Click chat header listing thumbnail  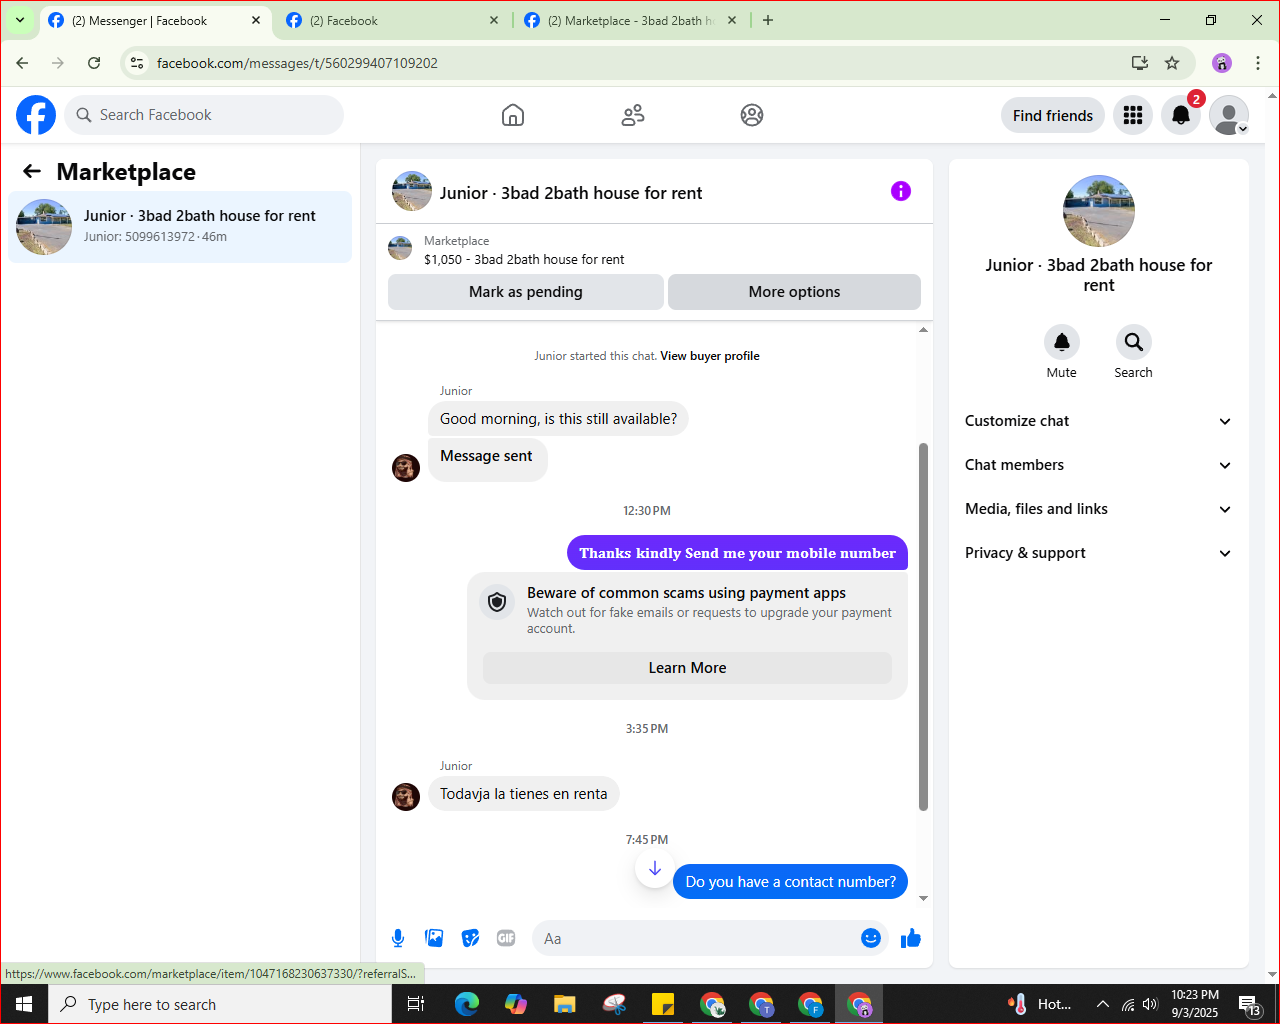tap(412, 191)
